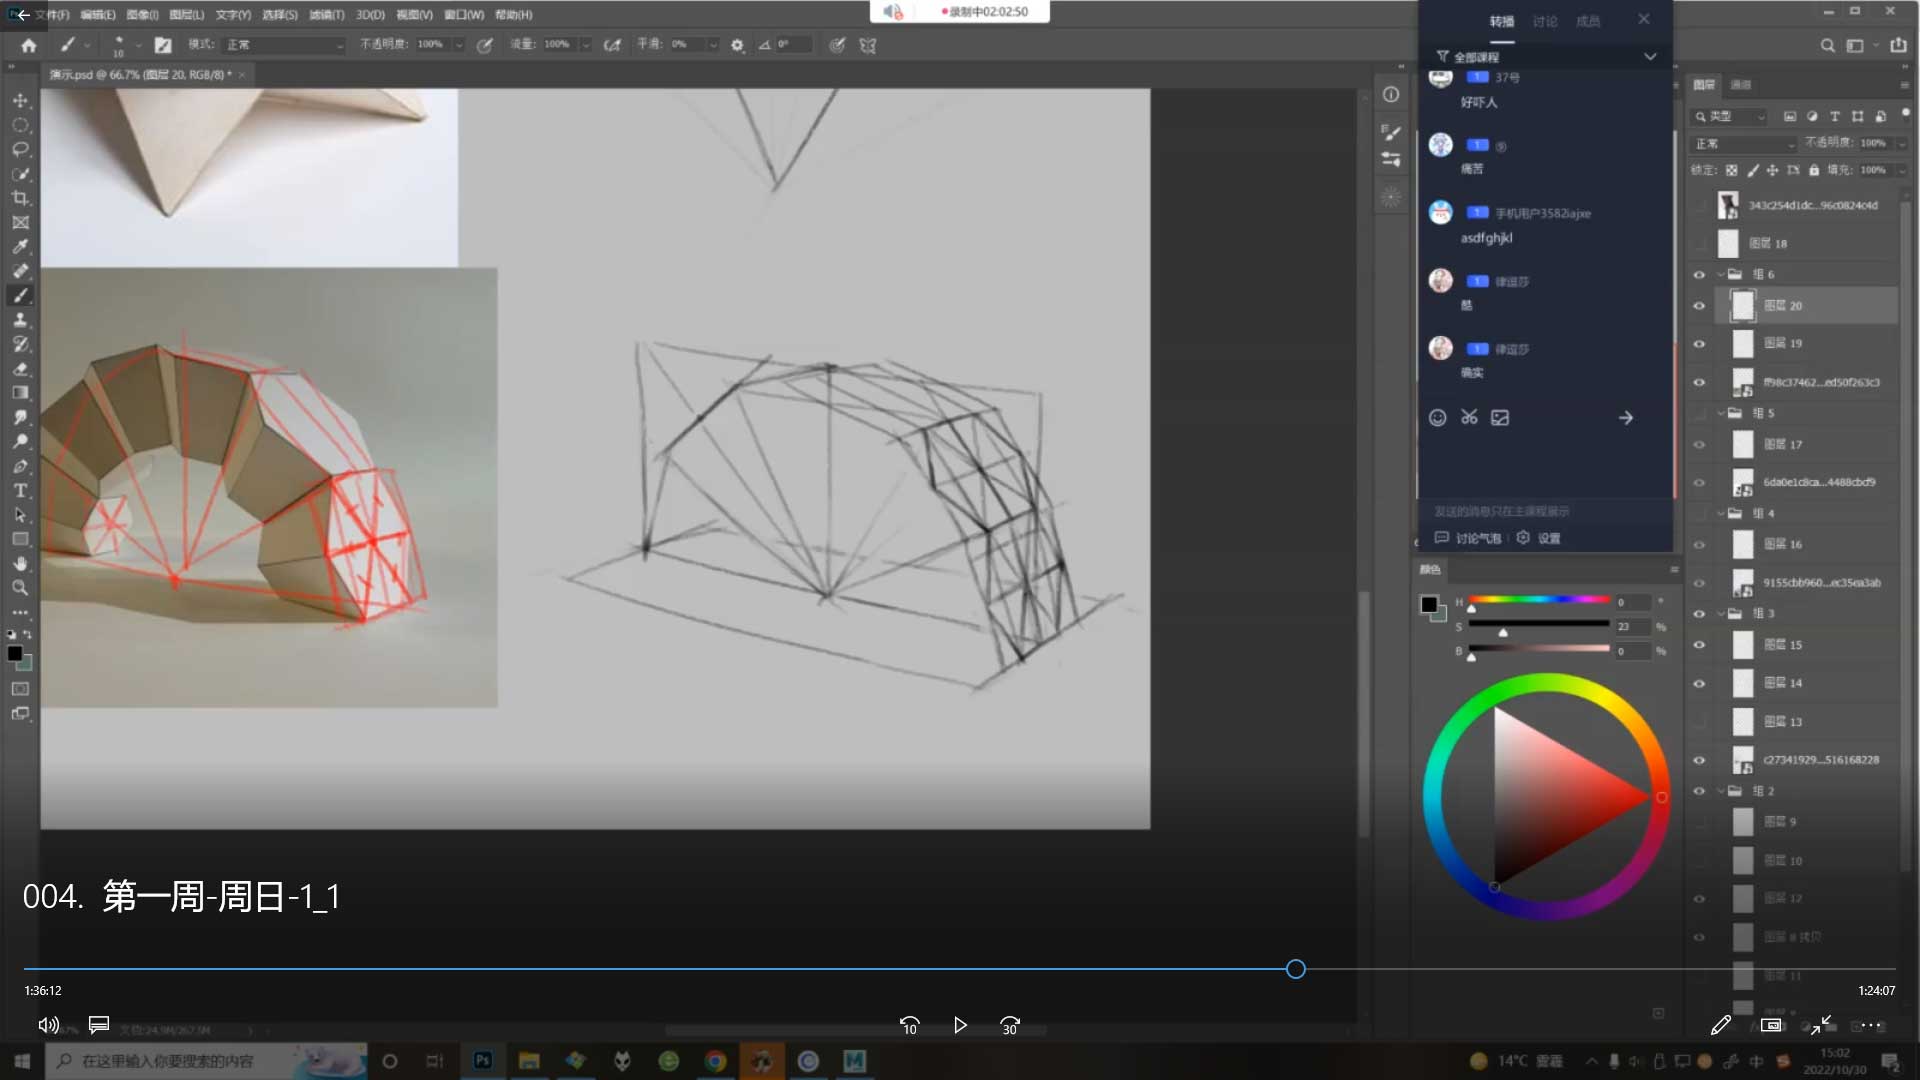Click the hue slider in color panel
Screen dimensions: 1920x1080
(x=1538, y=600)
